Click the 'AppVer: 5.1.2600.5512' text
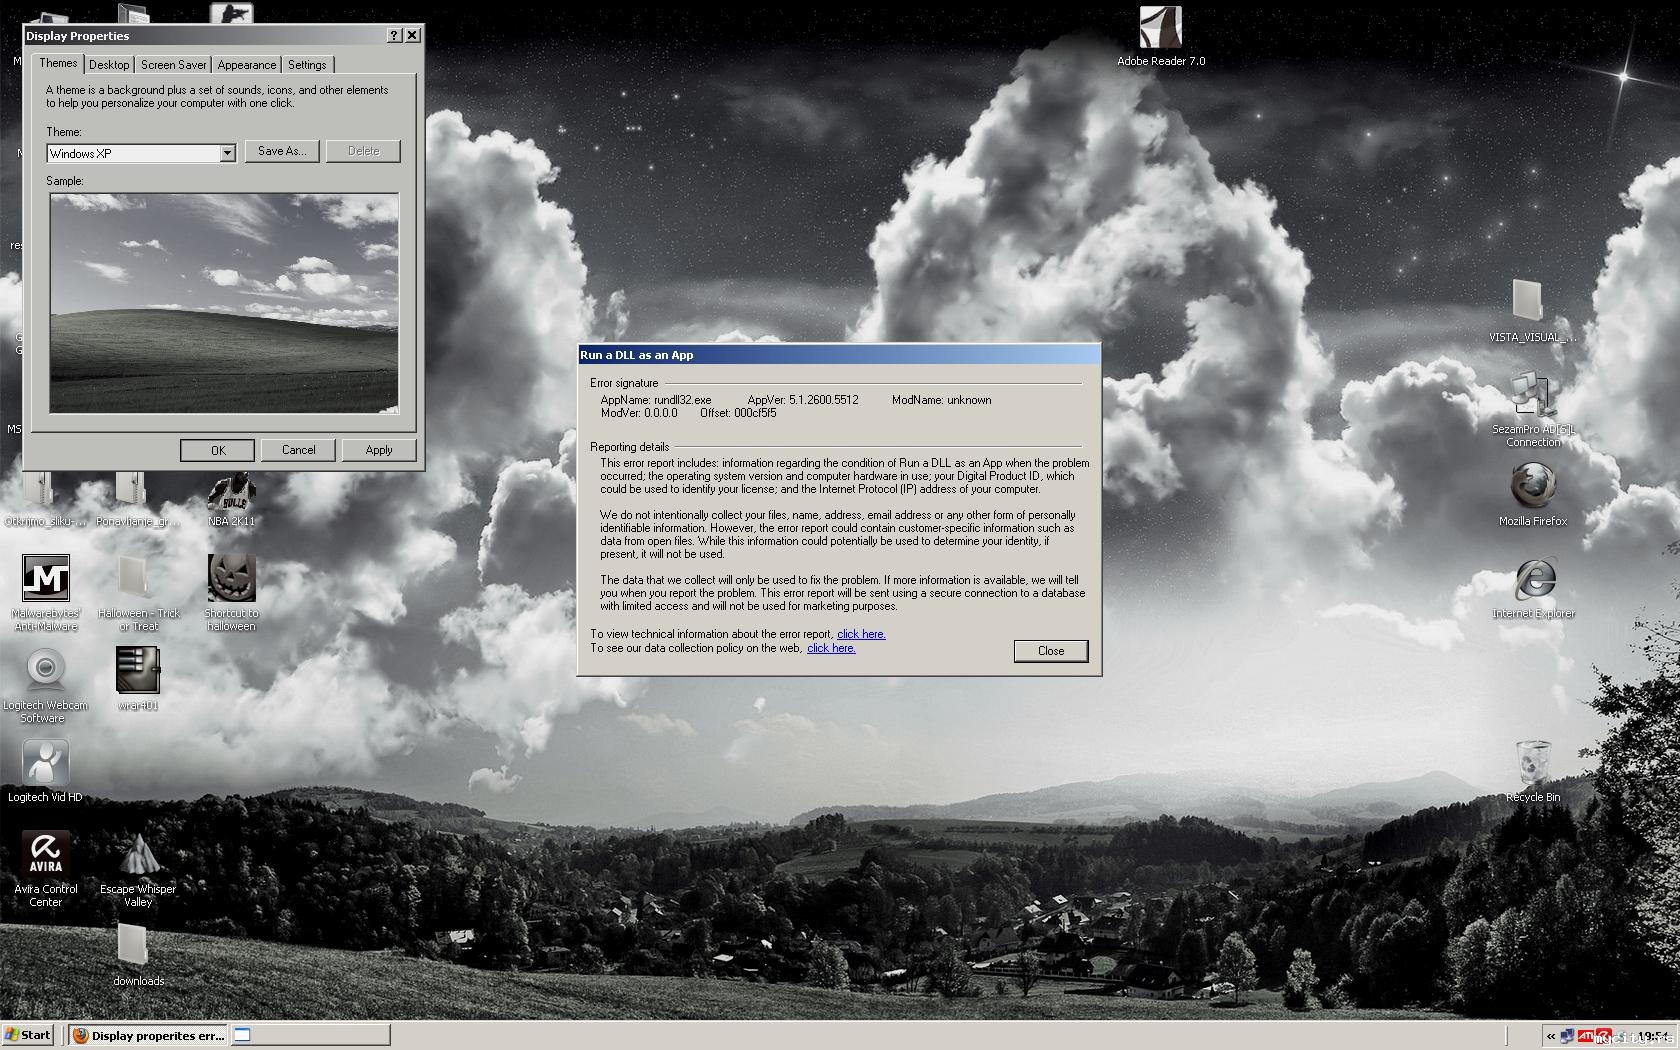 pos(803,400)
